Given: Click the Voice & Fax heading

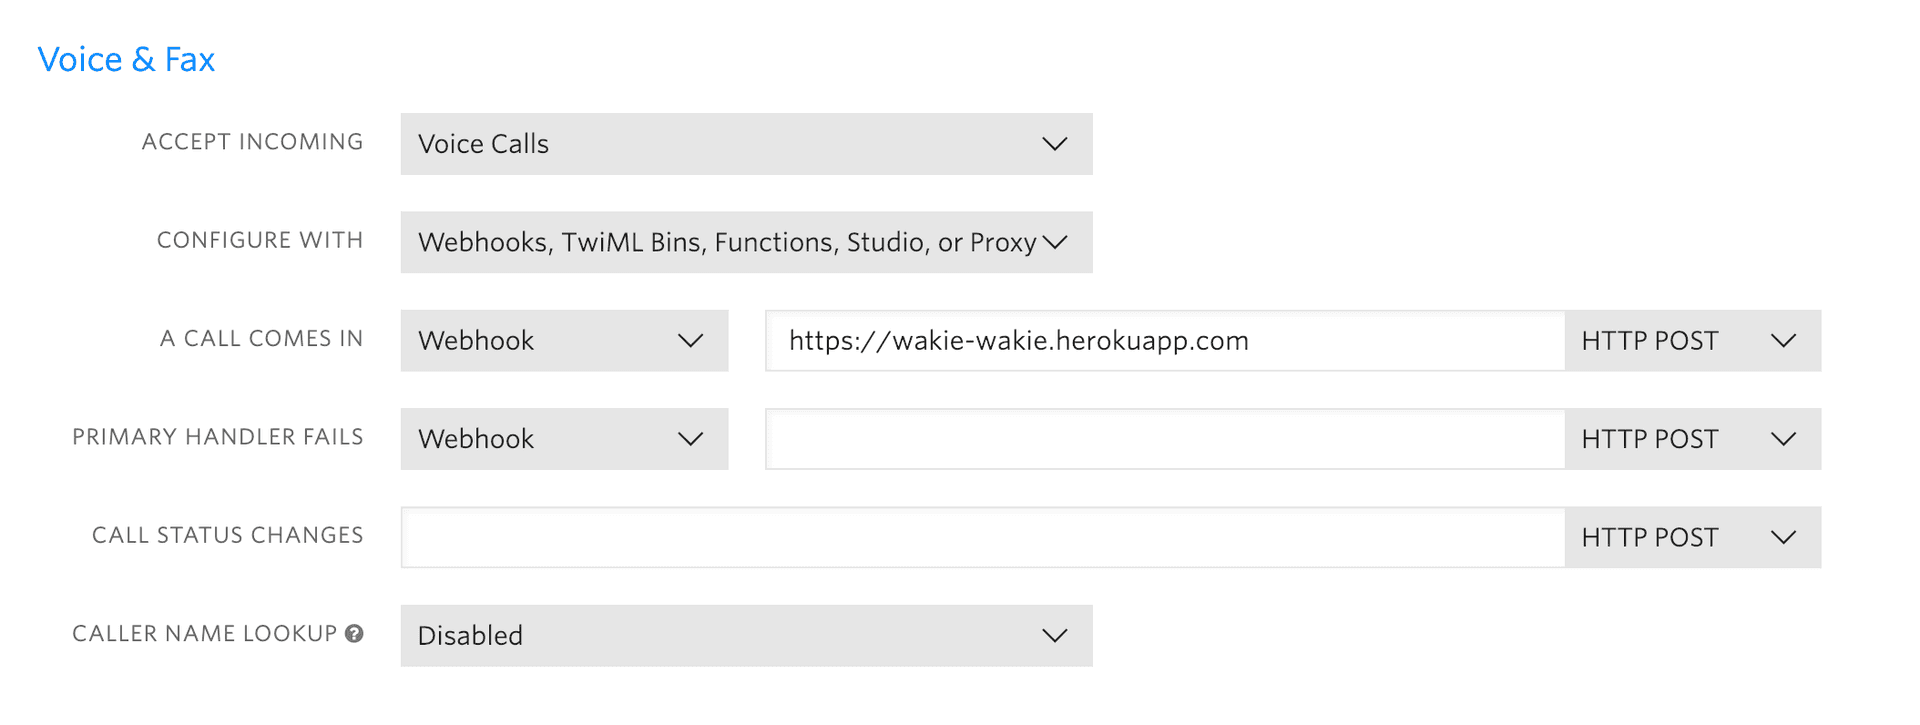Looking at the screenshot, I should pyautogui.click(x=126, y=59).
